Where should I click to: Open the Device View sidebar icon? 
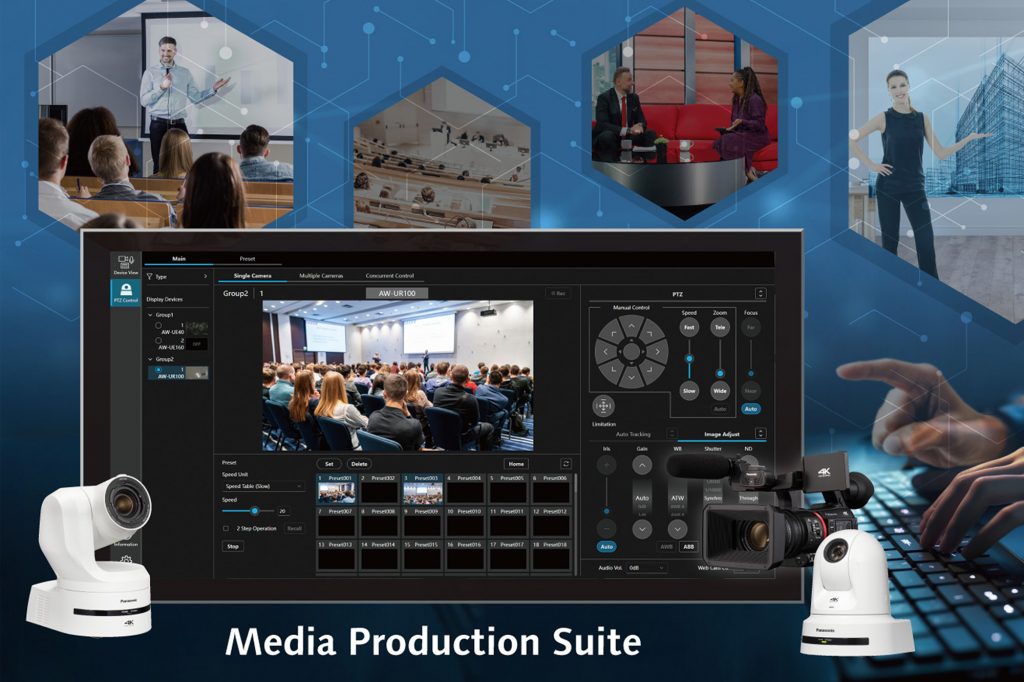click(125, 263)
